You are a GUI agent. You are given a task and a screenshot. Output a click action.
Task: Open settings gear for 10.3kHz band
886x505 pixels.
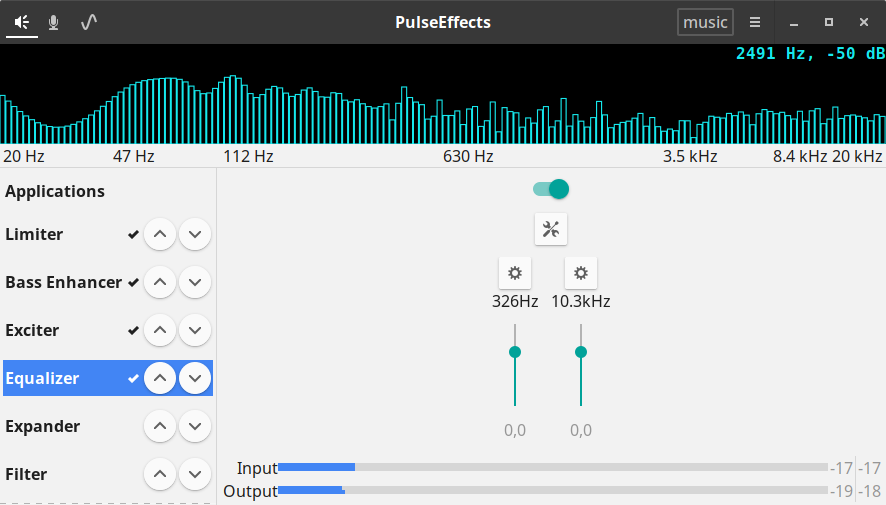click(581, 273)
